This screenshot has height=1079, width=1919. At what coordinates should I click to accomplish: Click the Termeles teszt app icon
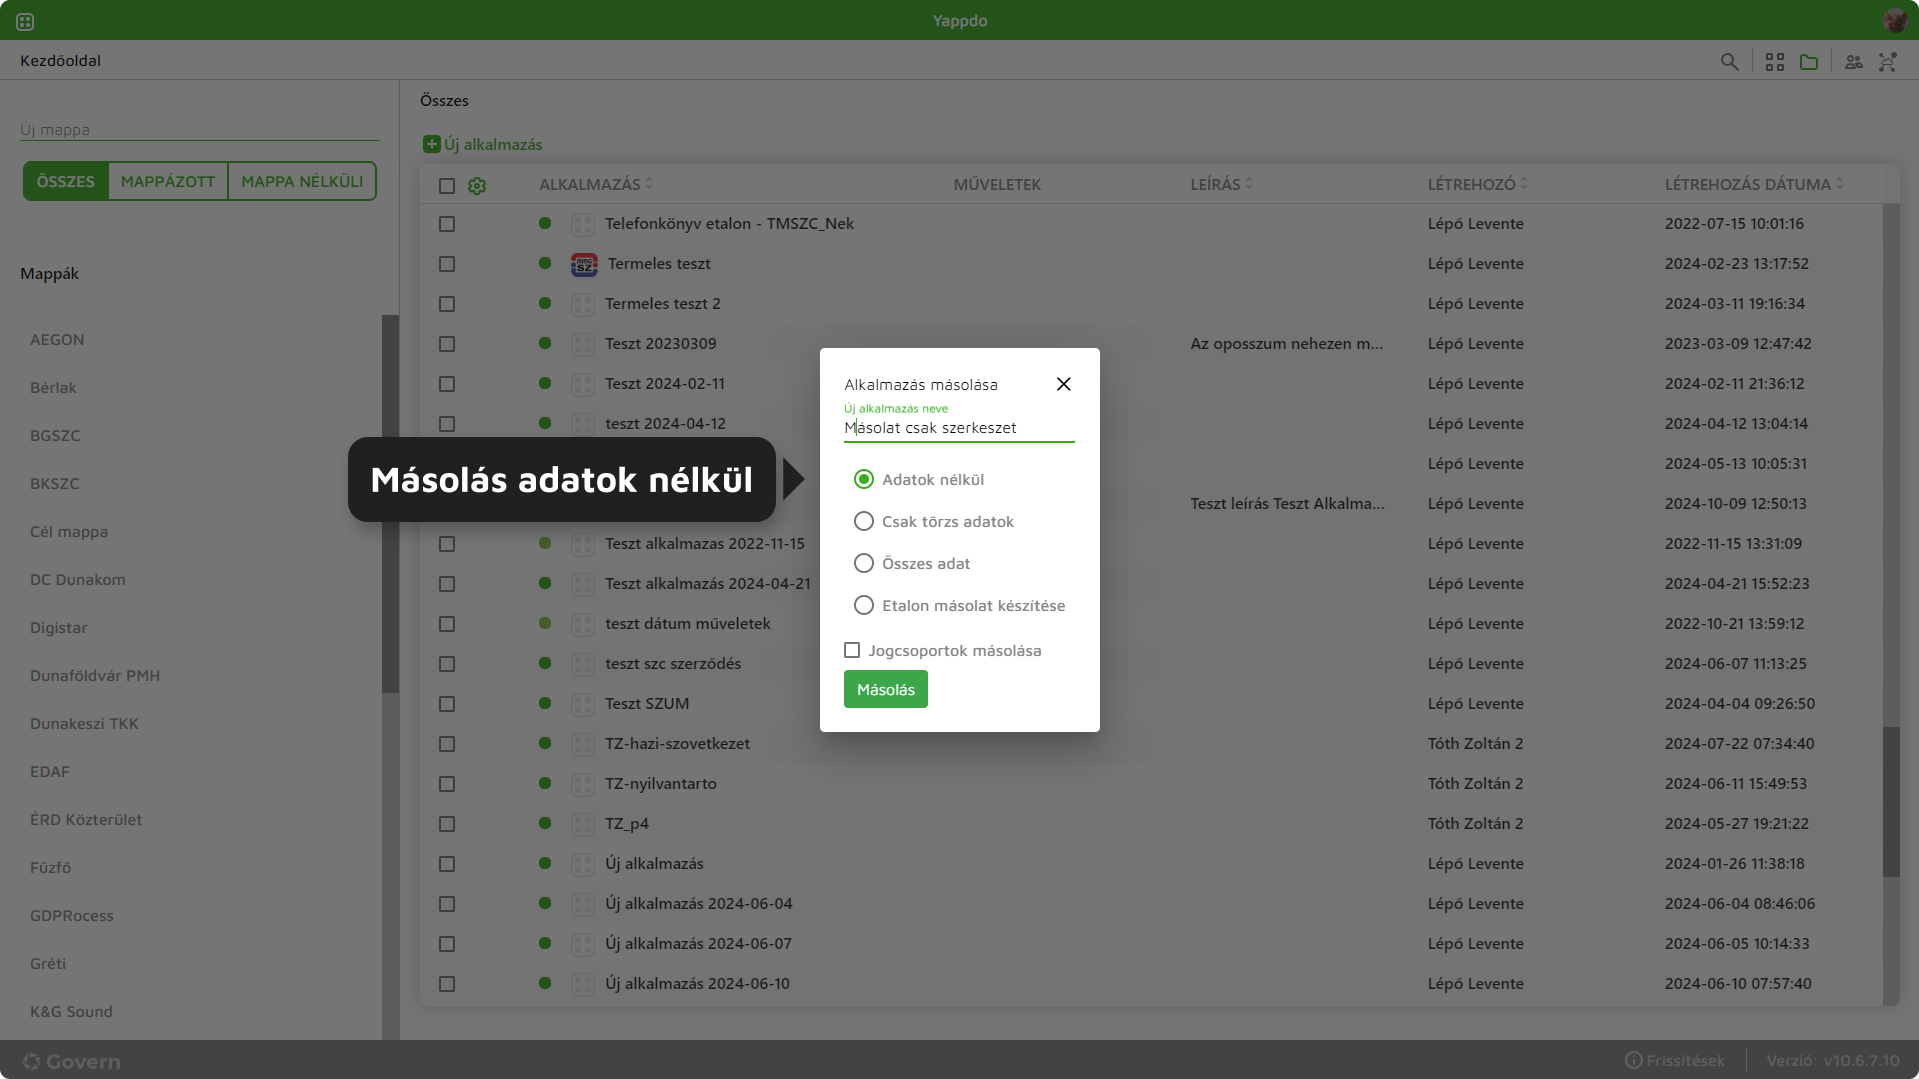[584, 264]
